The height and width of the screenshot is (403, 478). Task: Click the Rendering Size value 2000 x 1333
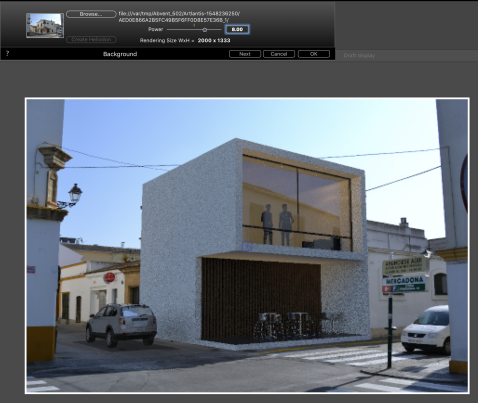coord(214,40)
